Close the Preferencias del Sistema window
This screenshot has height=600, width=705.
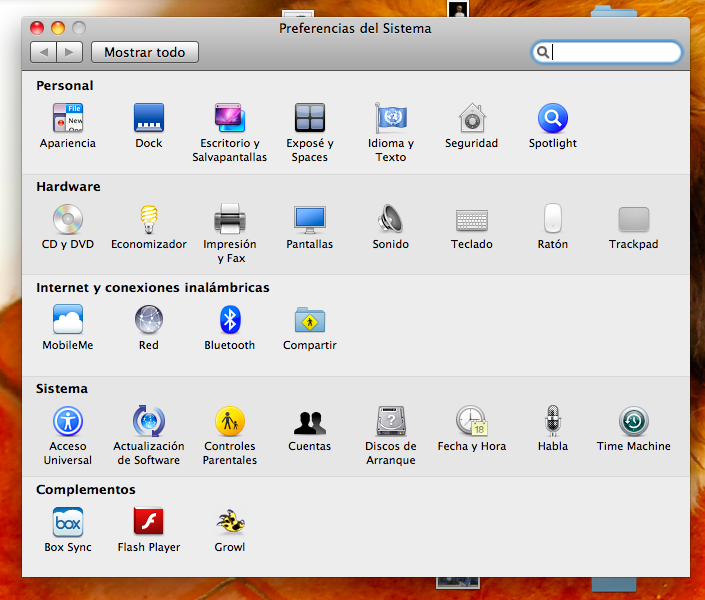point(37,28)
